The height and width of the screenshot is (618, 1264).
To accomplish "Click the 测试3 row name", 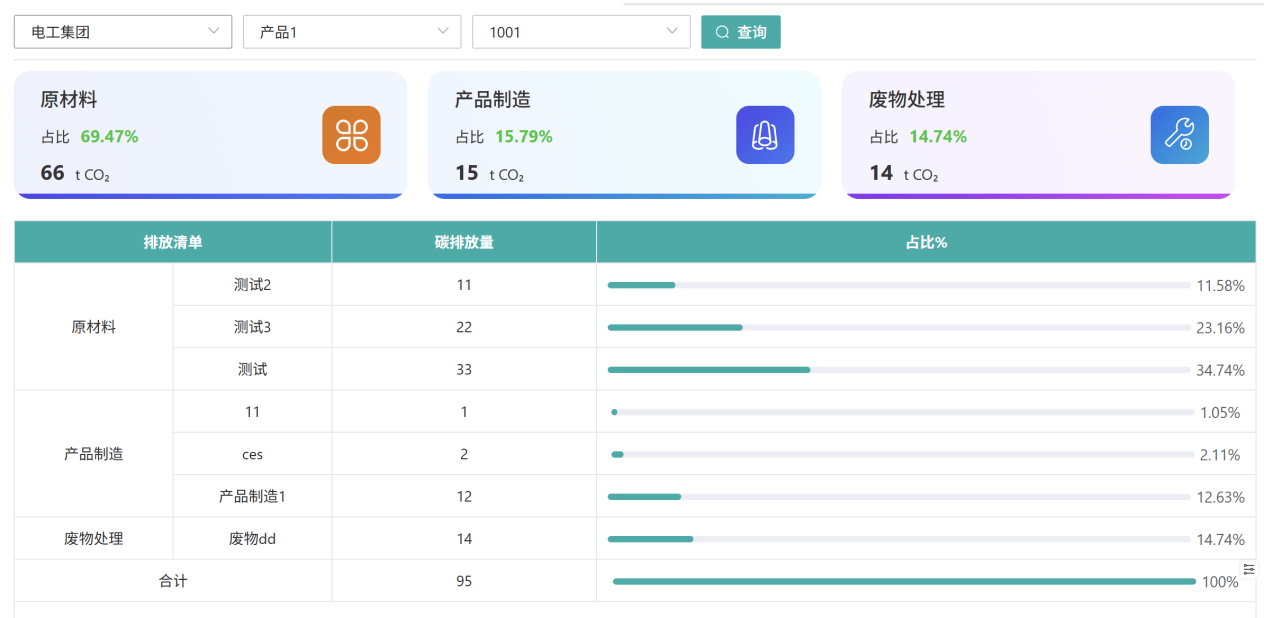I will (x=253, y=327).
